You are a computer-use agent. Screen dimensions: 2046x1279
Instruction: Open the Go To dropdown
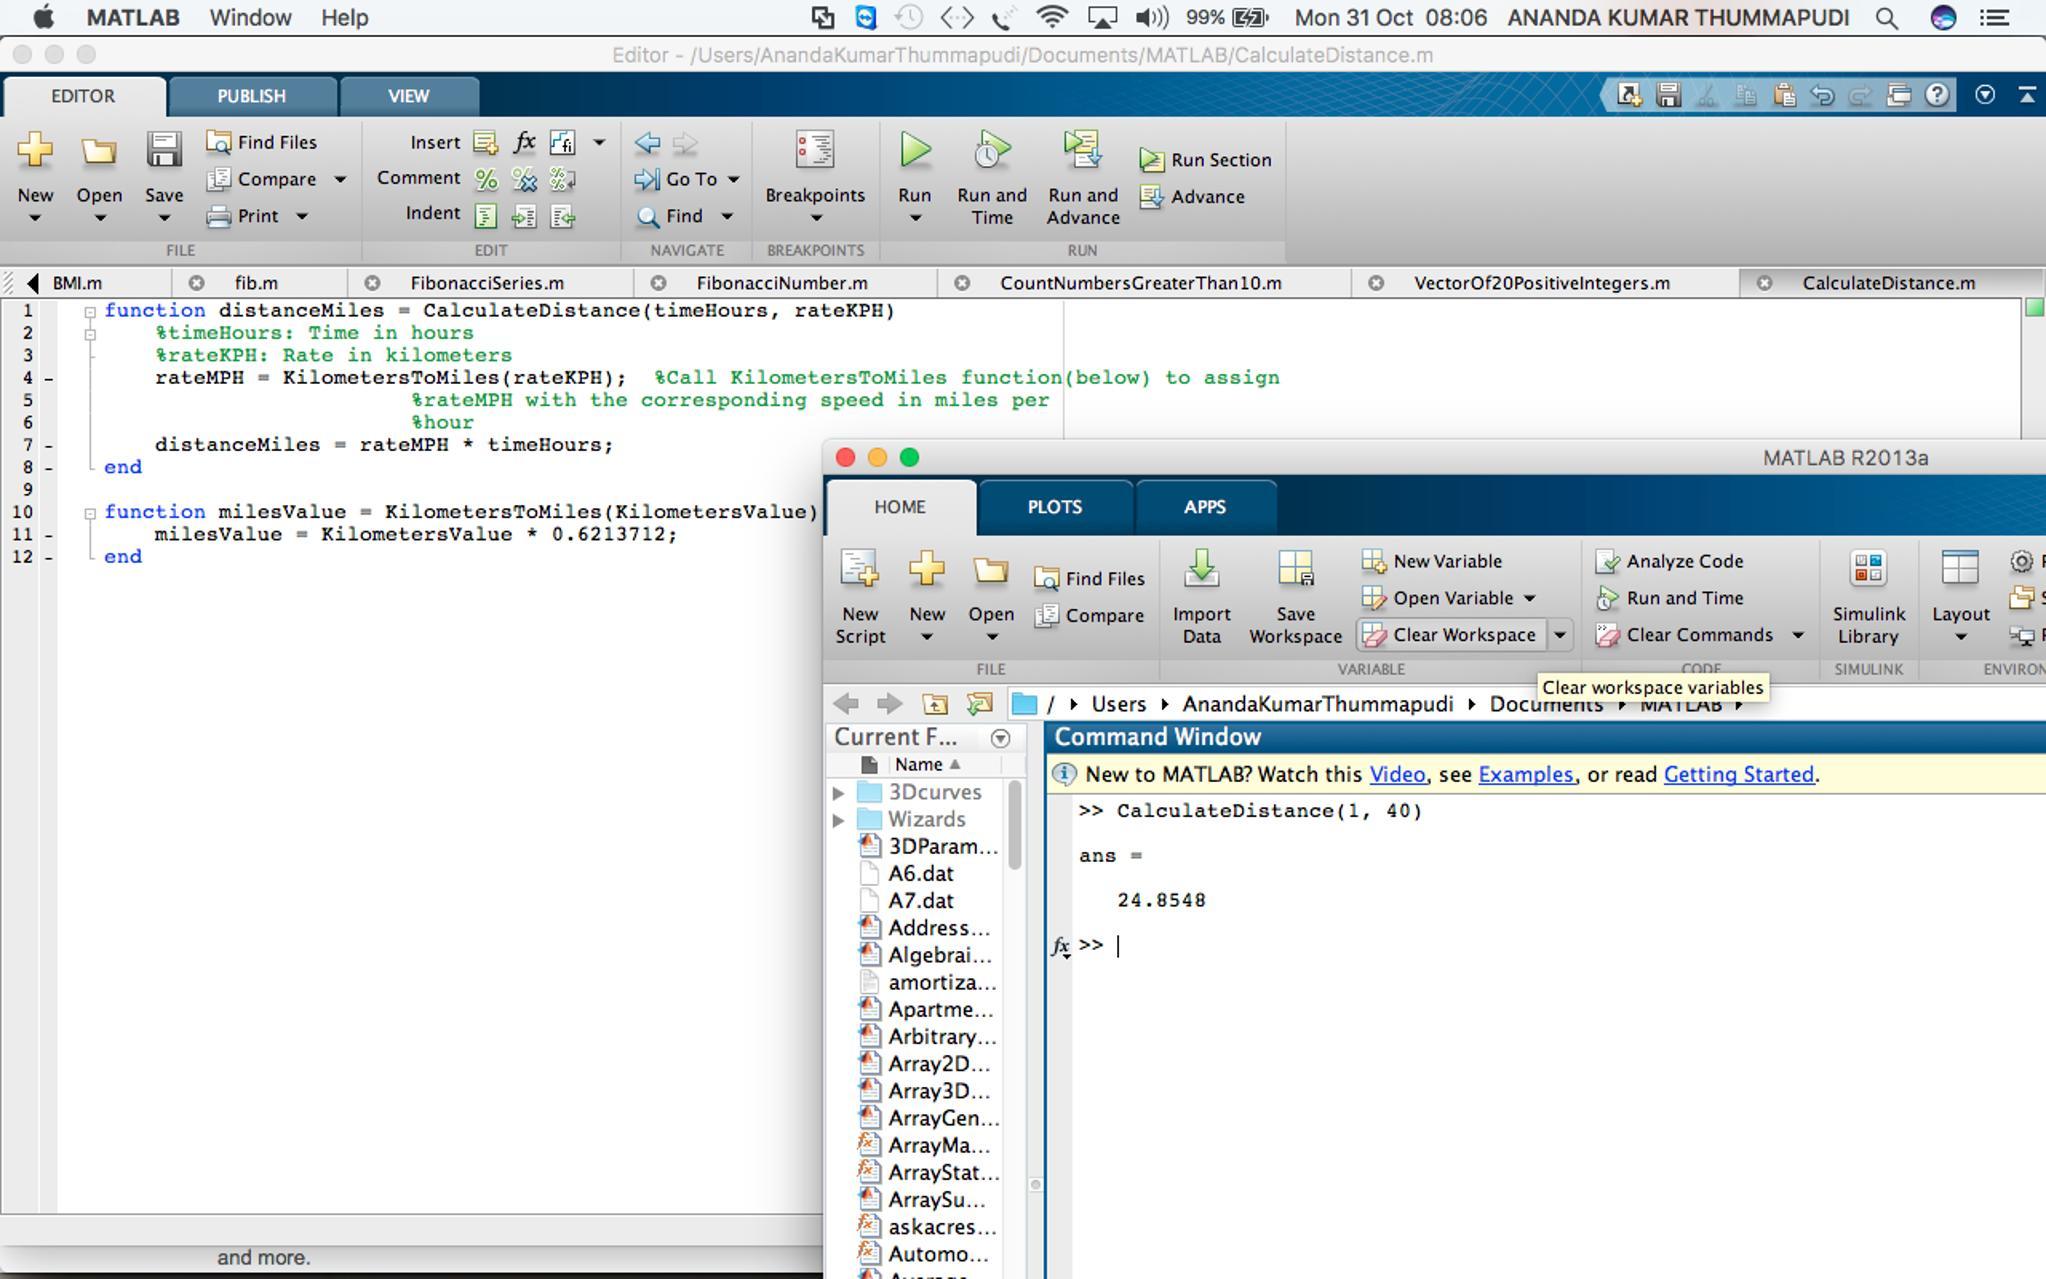(733, 180)
